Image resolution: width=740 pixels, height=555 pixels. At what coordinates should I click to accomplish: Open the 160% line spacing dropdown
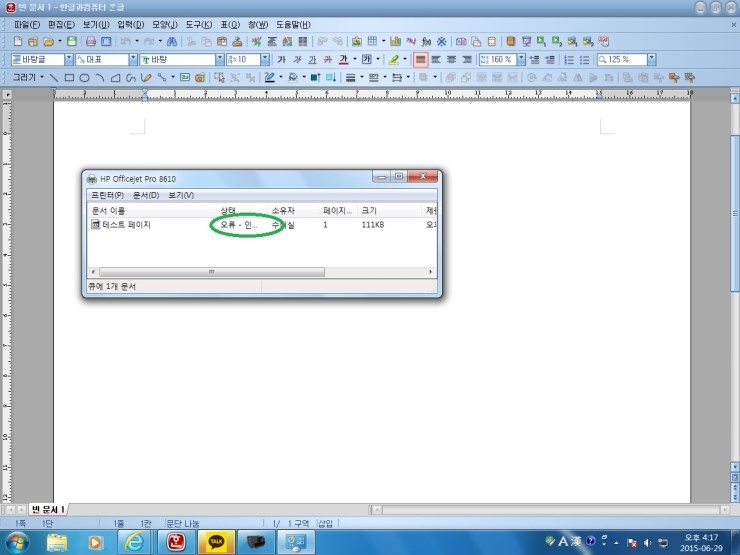(x=521, y=60)
